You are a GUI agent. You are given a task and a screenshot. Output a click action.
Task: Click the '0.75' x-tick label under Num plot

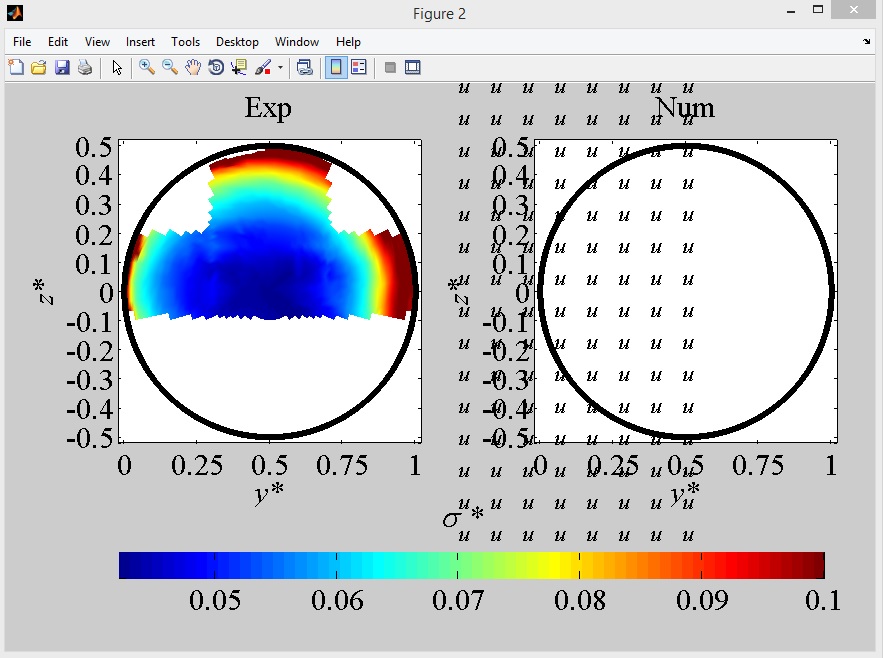(x=757, y=466)
